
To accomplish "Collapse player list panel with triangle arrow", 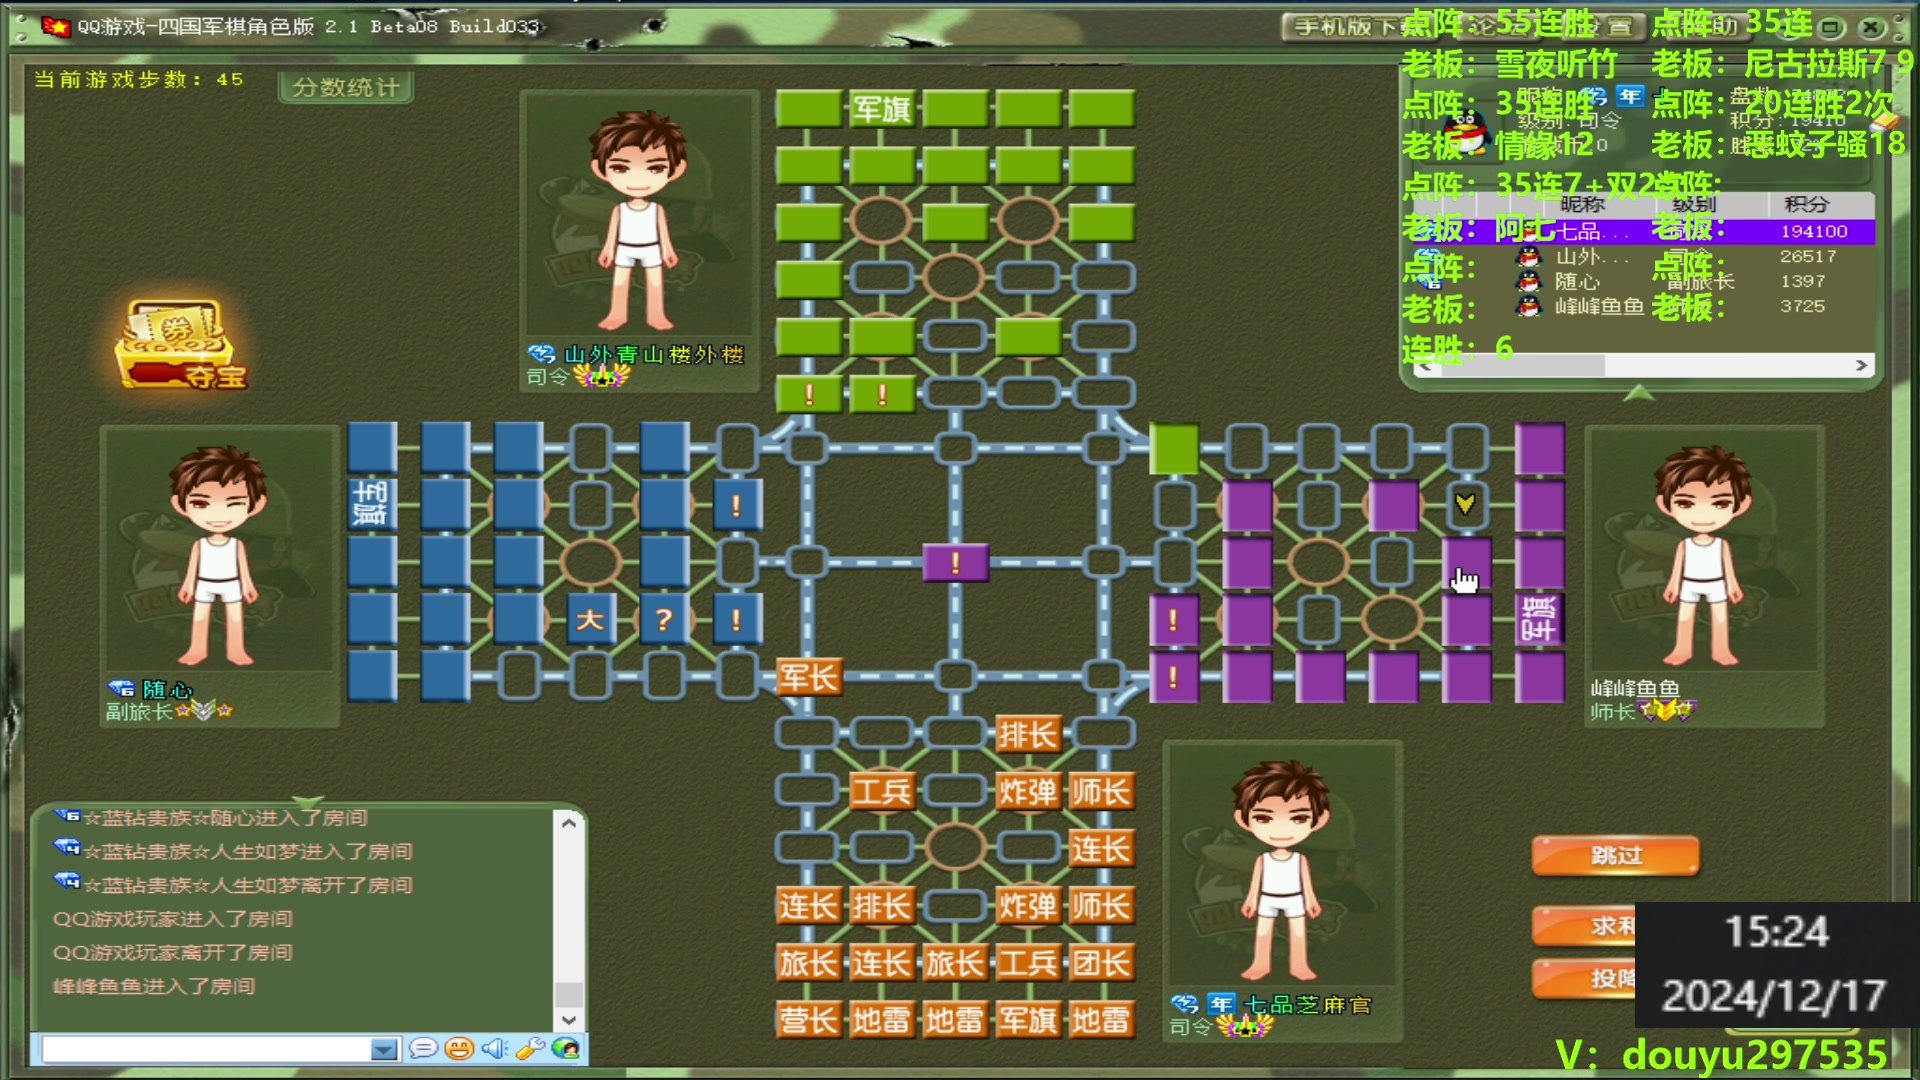I will [x=1638, y=394].
